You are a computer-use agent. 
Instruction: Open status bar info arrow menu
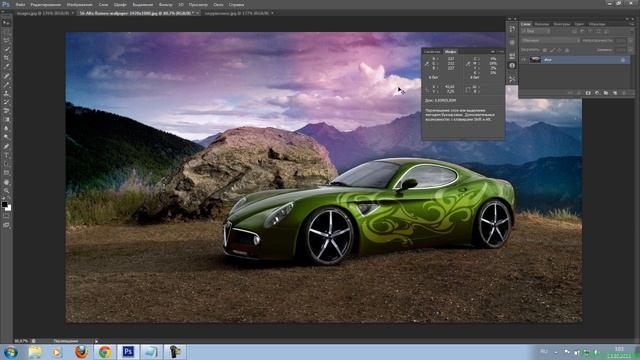pyautogui.click(x=96, y=341)
